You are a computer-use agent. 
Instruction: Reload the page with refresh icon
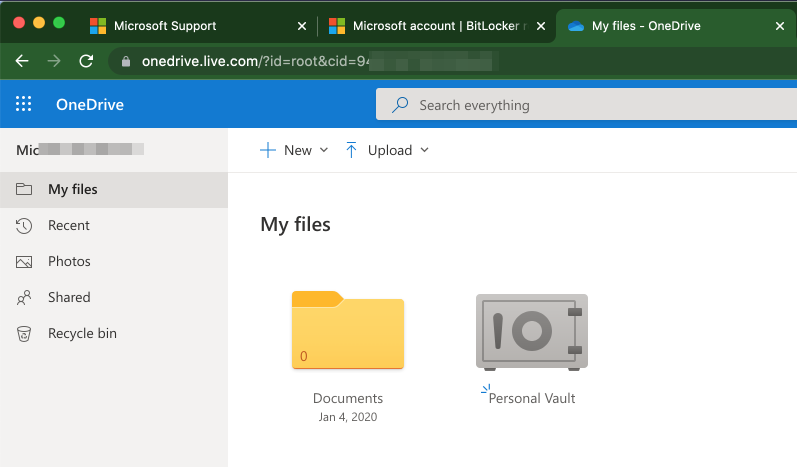[x=86, y=61]
